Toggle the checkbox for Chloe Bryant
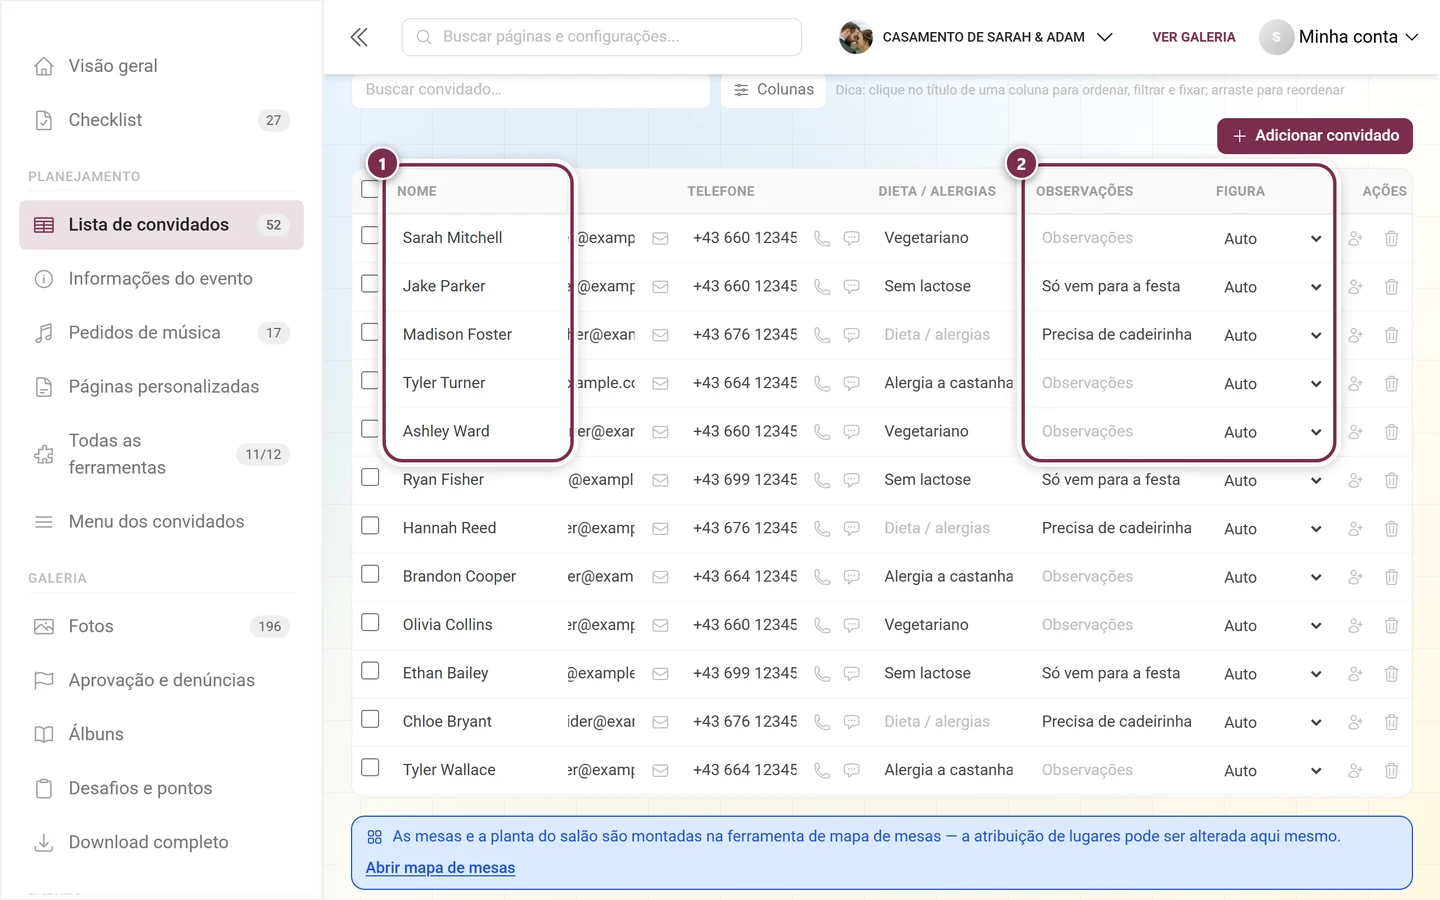This screenshot has height=900, width=1440. [x=370, y=719]
